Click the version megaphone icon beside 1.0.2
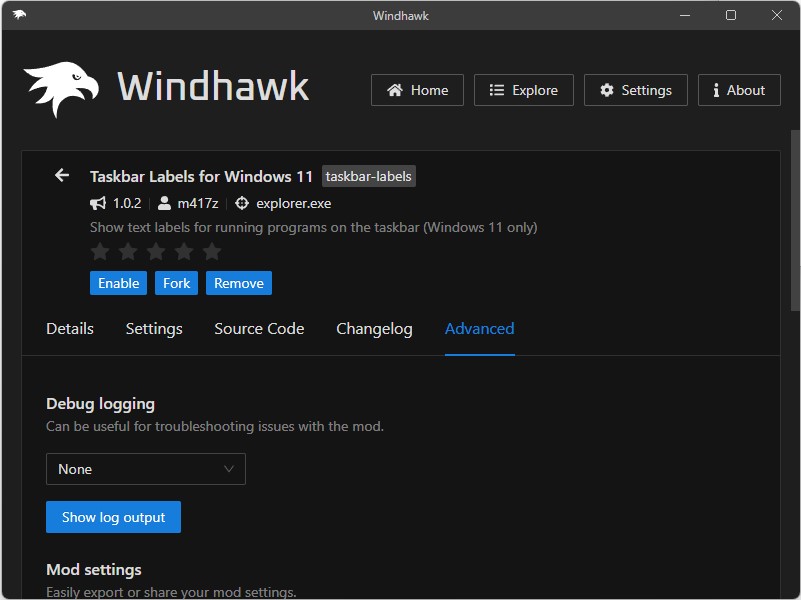Screen dimensions: 801x600 click(x=97, y=203)
